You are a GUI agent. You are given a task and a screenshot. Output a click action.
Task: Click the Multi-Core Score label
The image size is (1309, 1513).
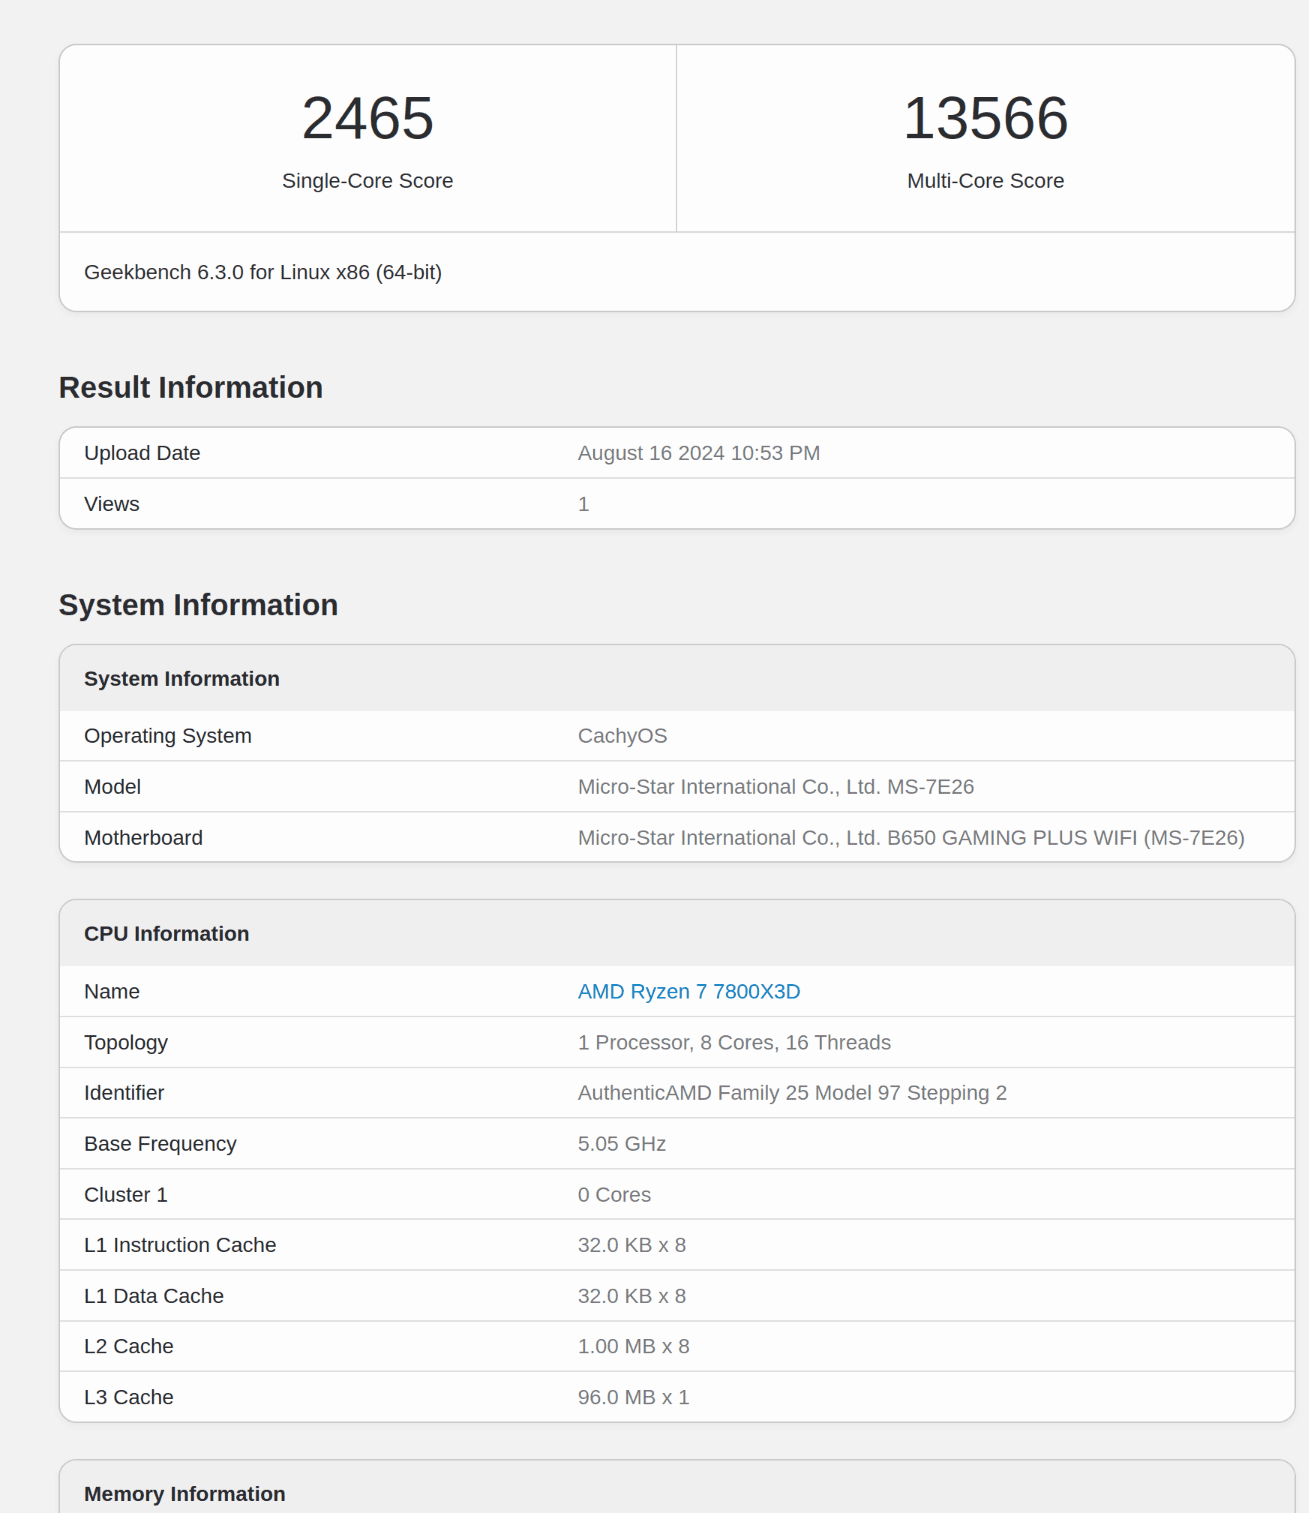coord(985,181)
